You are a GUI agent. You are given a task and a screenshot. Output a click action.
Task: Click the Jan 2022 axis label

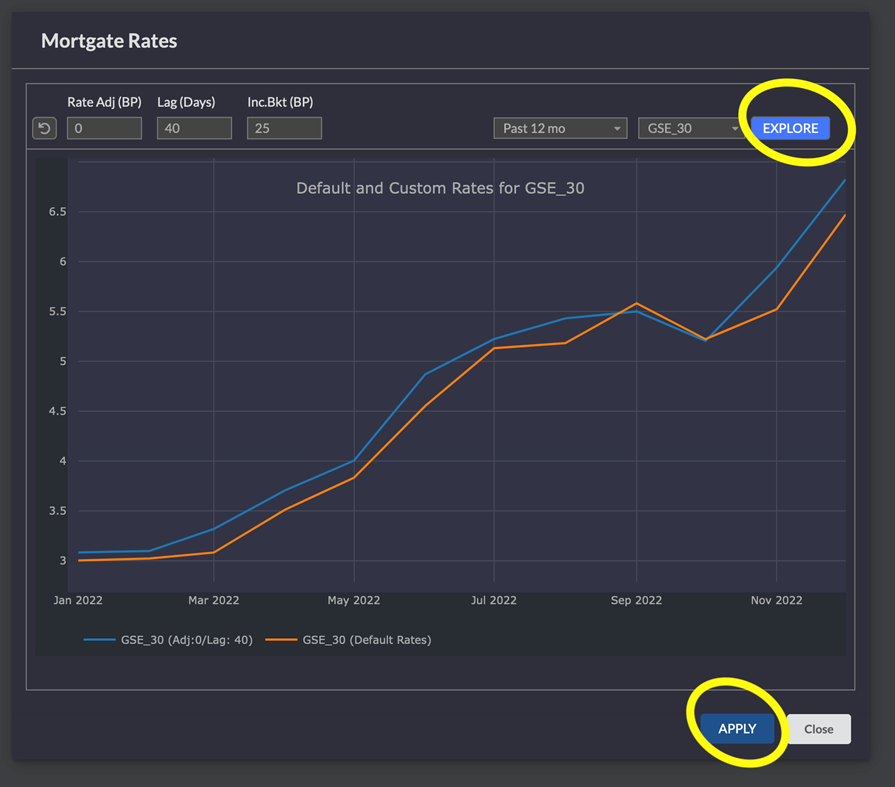pyautogui.click(x=77, y=600)
